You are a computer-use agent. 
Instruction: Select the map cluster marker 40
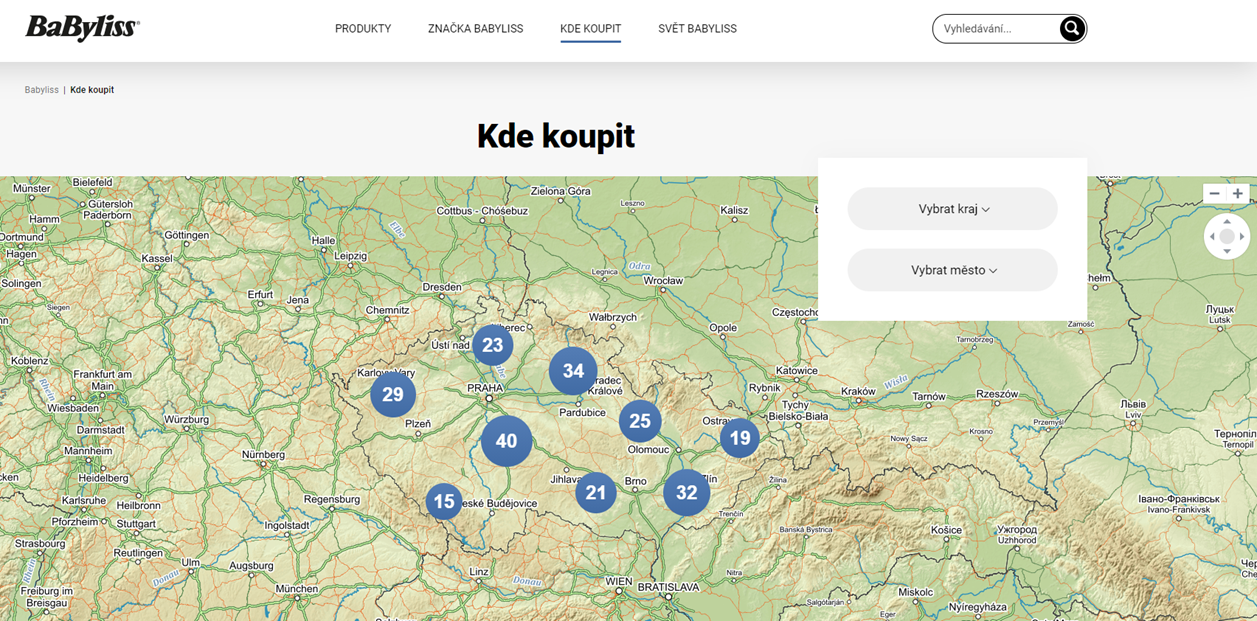[x=506, y=441]
